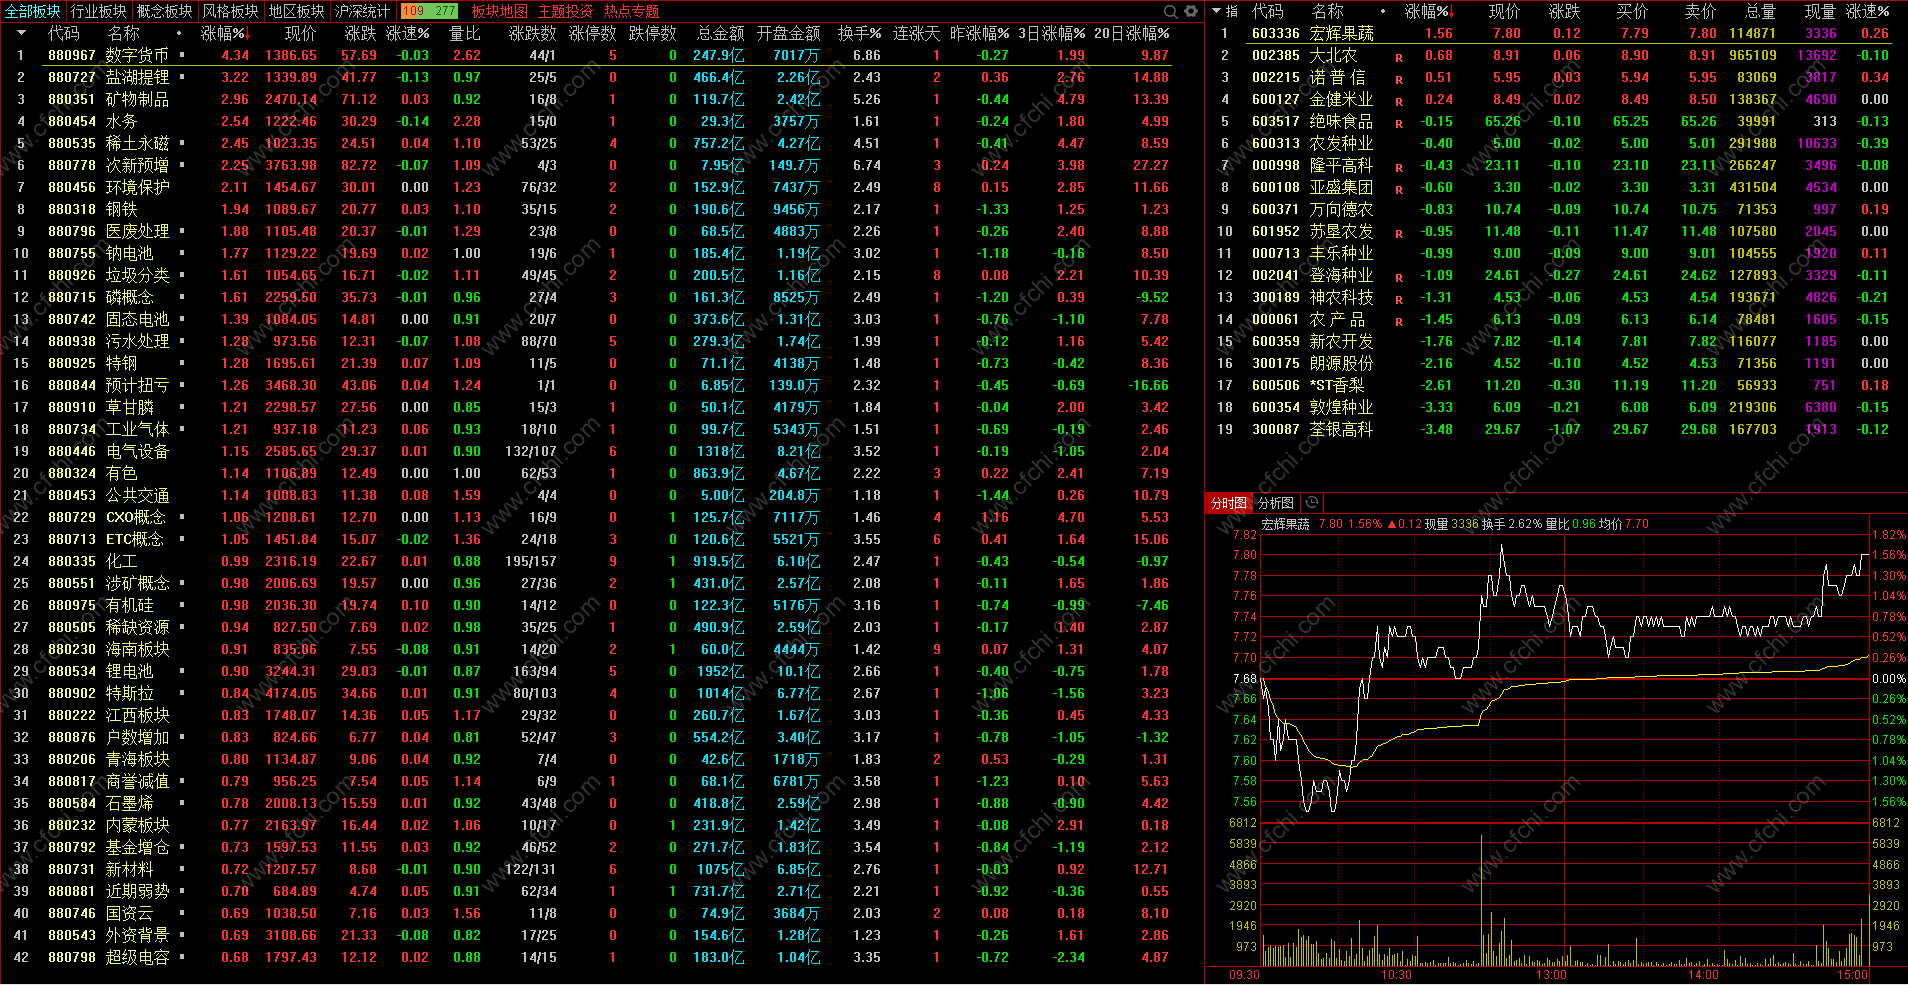The image size is (1908, 985).
Task: Select the 880534 锂电池 sector row
Action: coord(602,671)
